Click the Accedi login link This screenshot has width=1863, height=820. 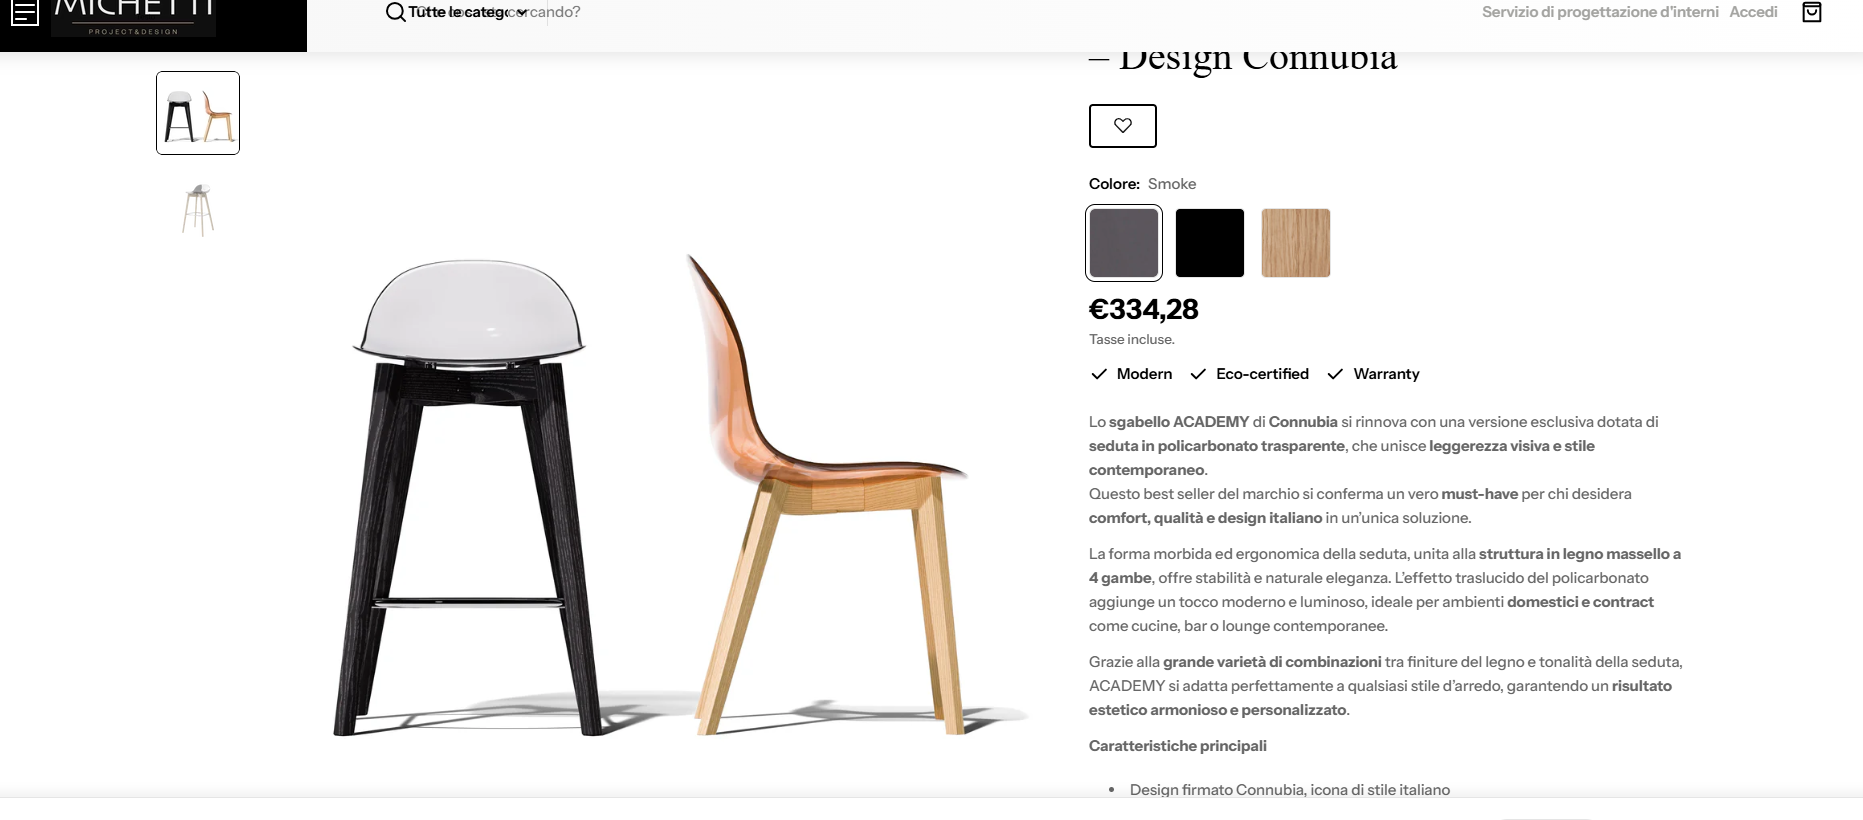1753,12
